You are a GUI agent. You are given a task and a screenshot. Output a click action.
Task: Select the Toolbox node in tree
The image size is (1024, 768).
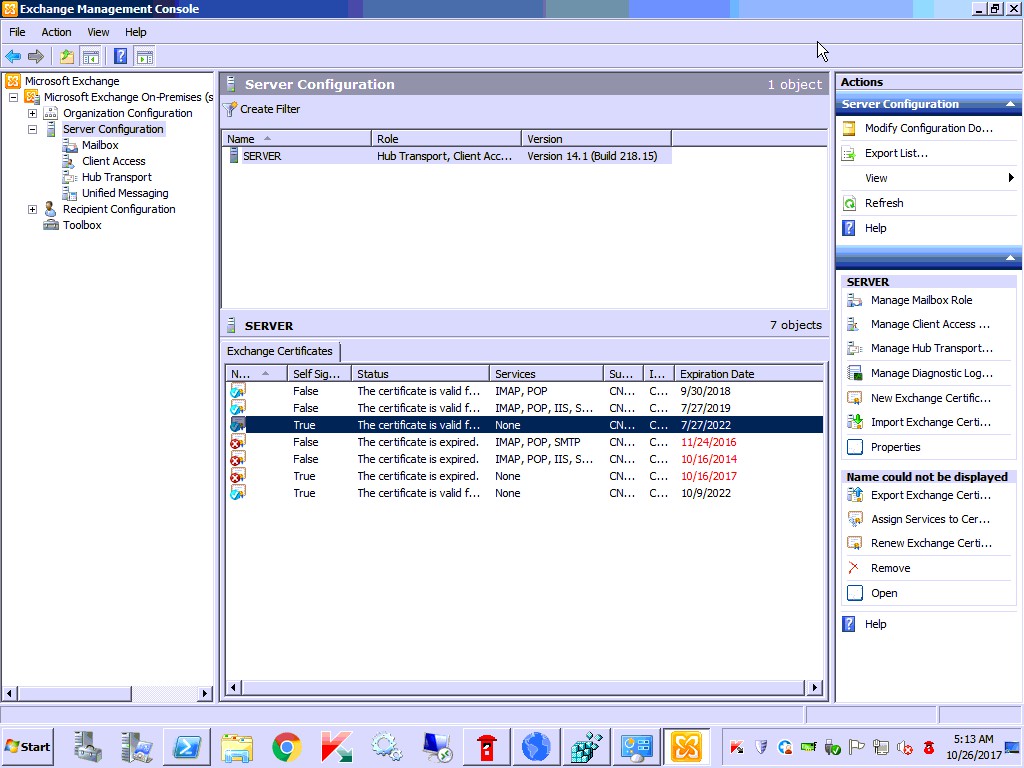[x=82, y=225]
